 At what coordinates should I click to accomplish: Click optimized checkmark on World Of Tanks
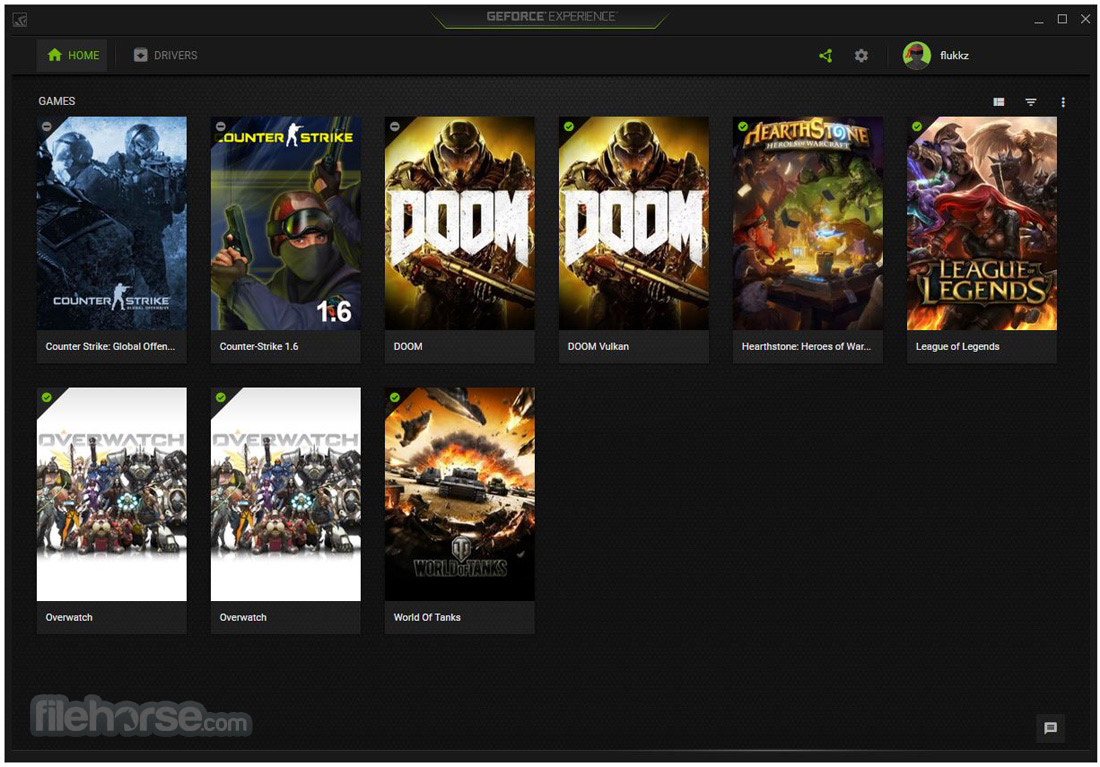395,397
